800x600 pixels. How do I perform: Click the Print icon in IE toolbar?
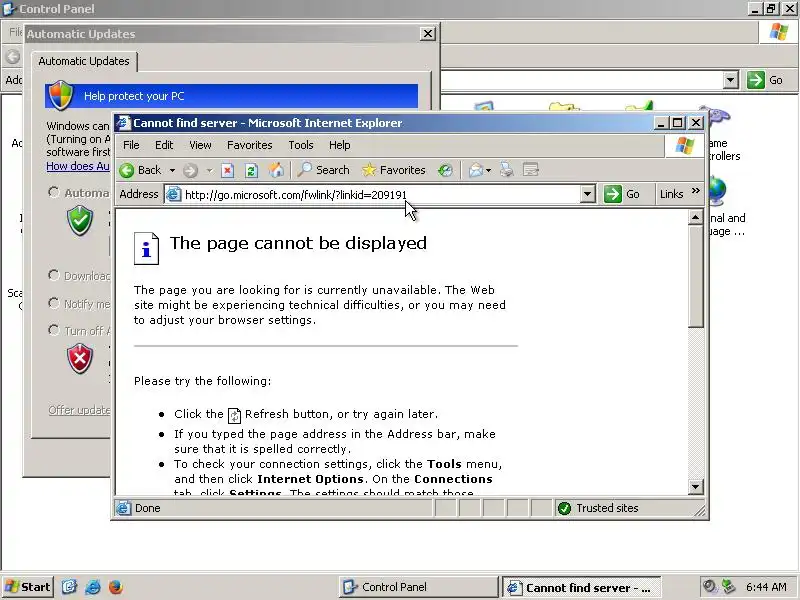(x=507, y=170)
